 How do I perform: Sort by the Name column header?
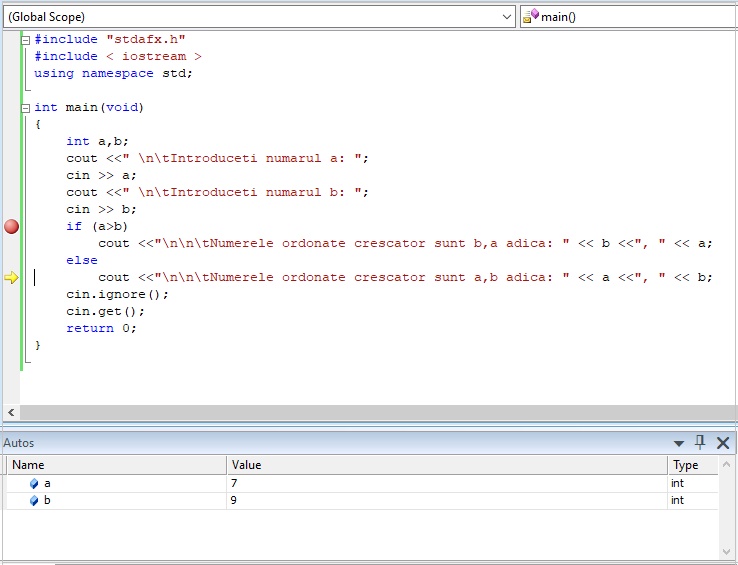pyautogui.click(x=117, y=465)
